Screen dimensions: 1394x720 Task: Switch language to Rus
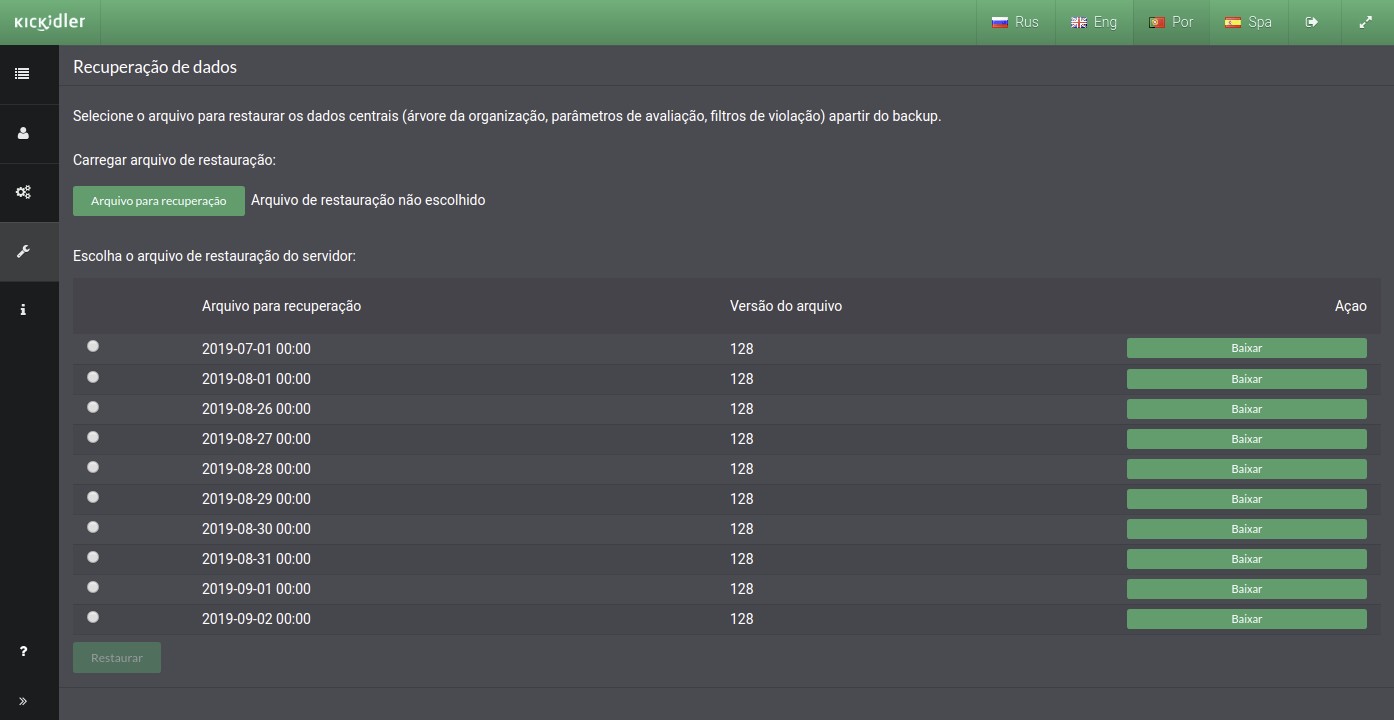(x=1015, y=22)
